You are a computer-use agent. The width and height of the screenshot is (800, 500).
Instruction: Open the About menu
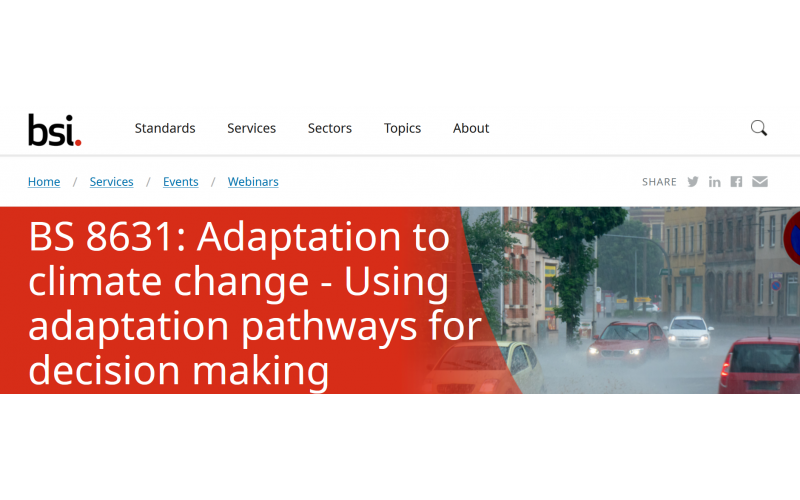[471, 128]
